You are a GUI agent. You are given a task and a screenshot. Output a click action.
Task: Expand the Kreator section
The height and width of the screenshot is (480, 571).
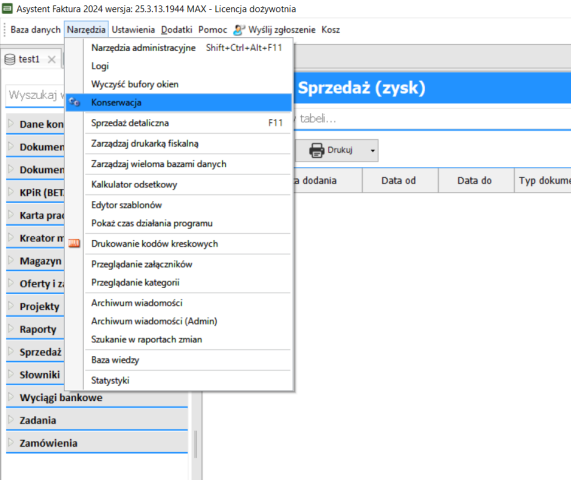11,237
